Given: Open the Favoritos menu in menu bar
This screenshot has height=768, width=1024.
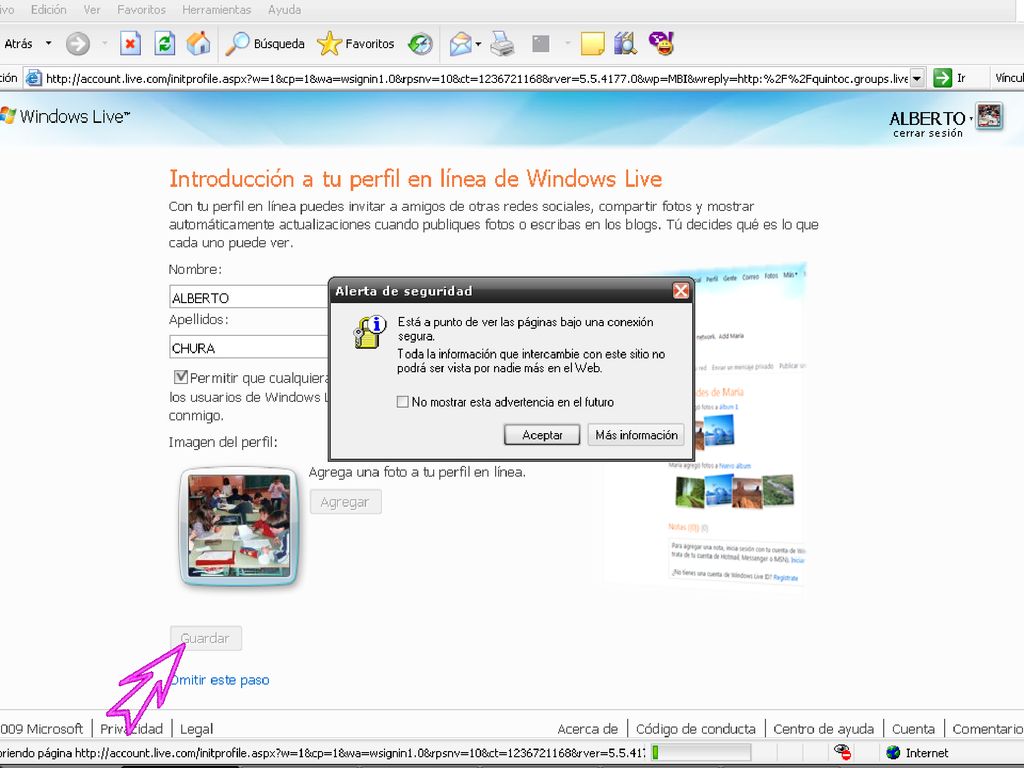Looking at the screenshot, I should [x=141, y=10].
